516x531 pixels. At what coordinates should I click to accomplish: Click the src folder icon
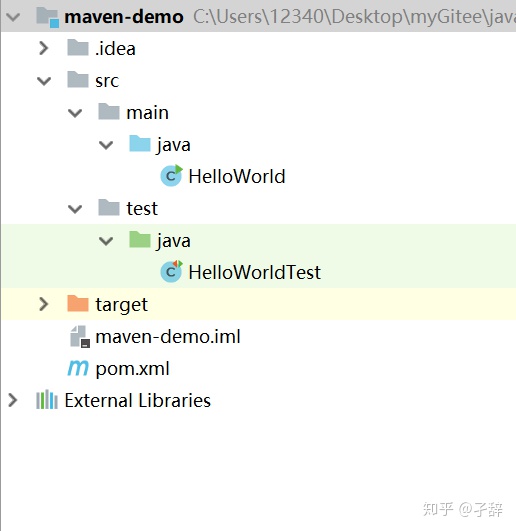78,80
